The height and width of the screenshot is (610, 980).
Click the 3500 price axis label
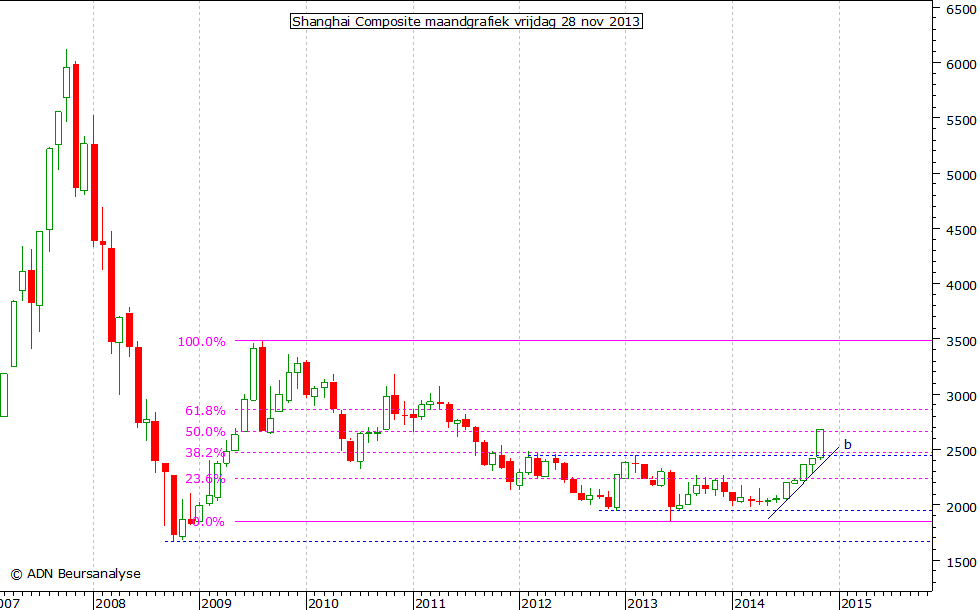961,341
